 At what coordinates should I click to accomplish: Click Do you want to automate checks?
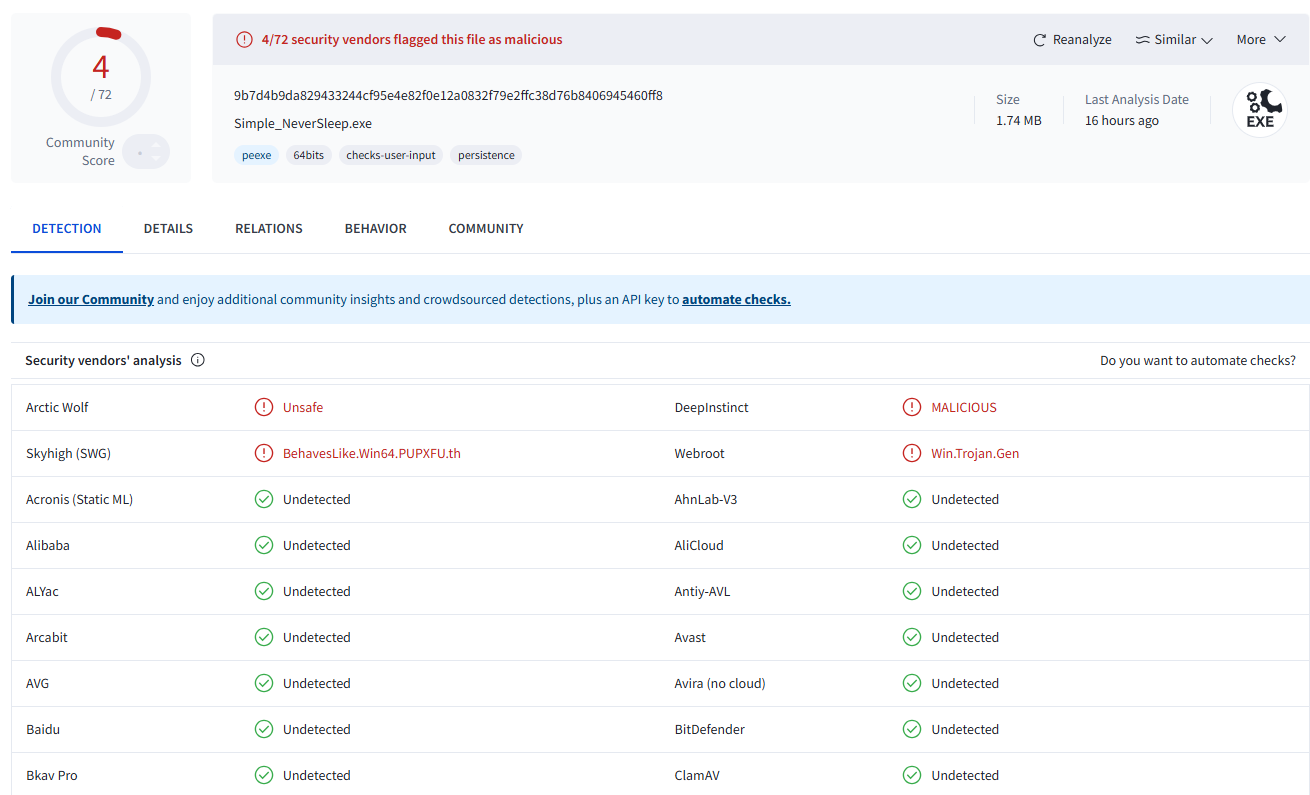pyautogui.click(x=1198, y=360)
